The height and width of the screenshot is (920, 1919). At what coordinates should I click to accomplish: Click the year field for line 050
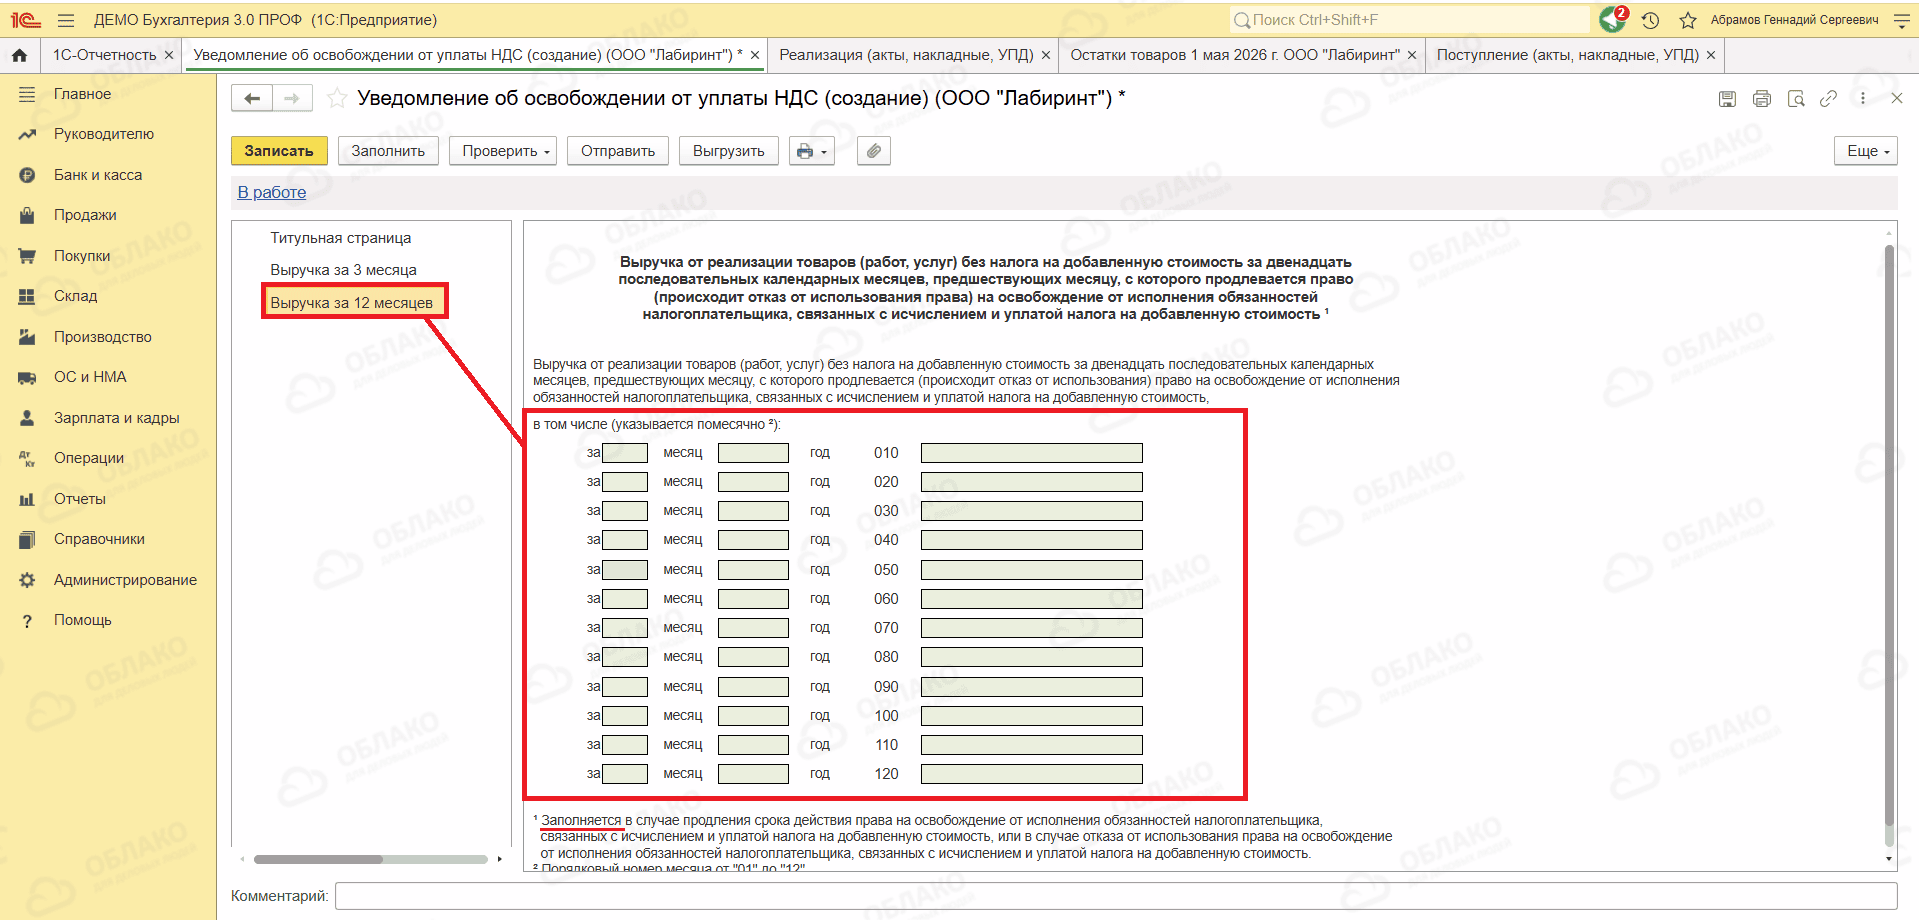tap(754, 570)
